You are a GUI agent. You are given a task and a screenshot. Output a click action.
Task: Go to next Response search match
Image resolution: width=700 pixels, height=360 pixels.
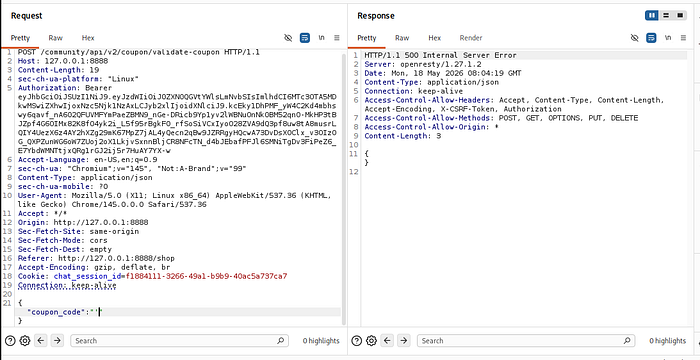coord(404,341)
